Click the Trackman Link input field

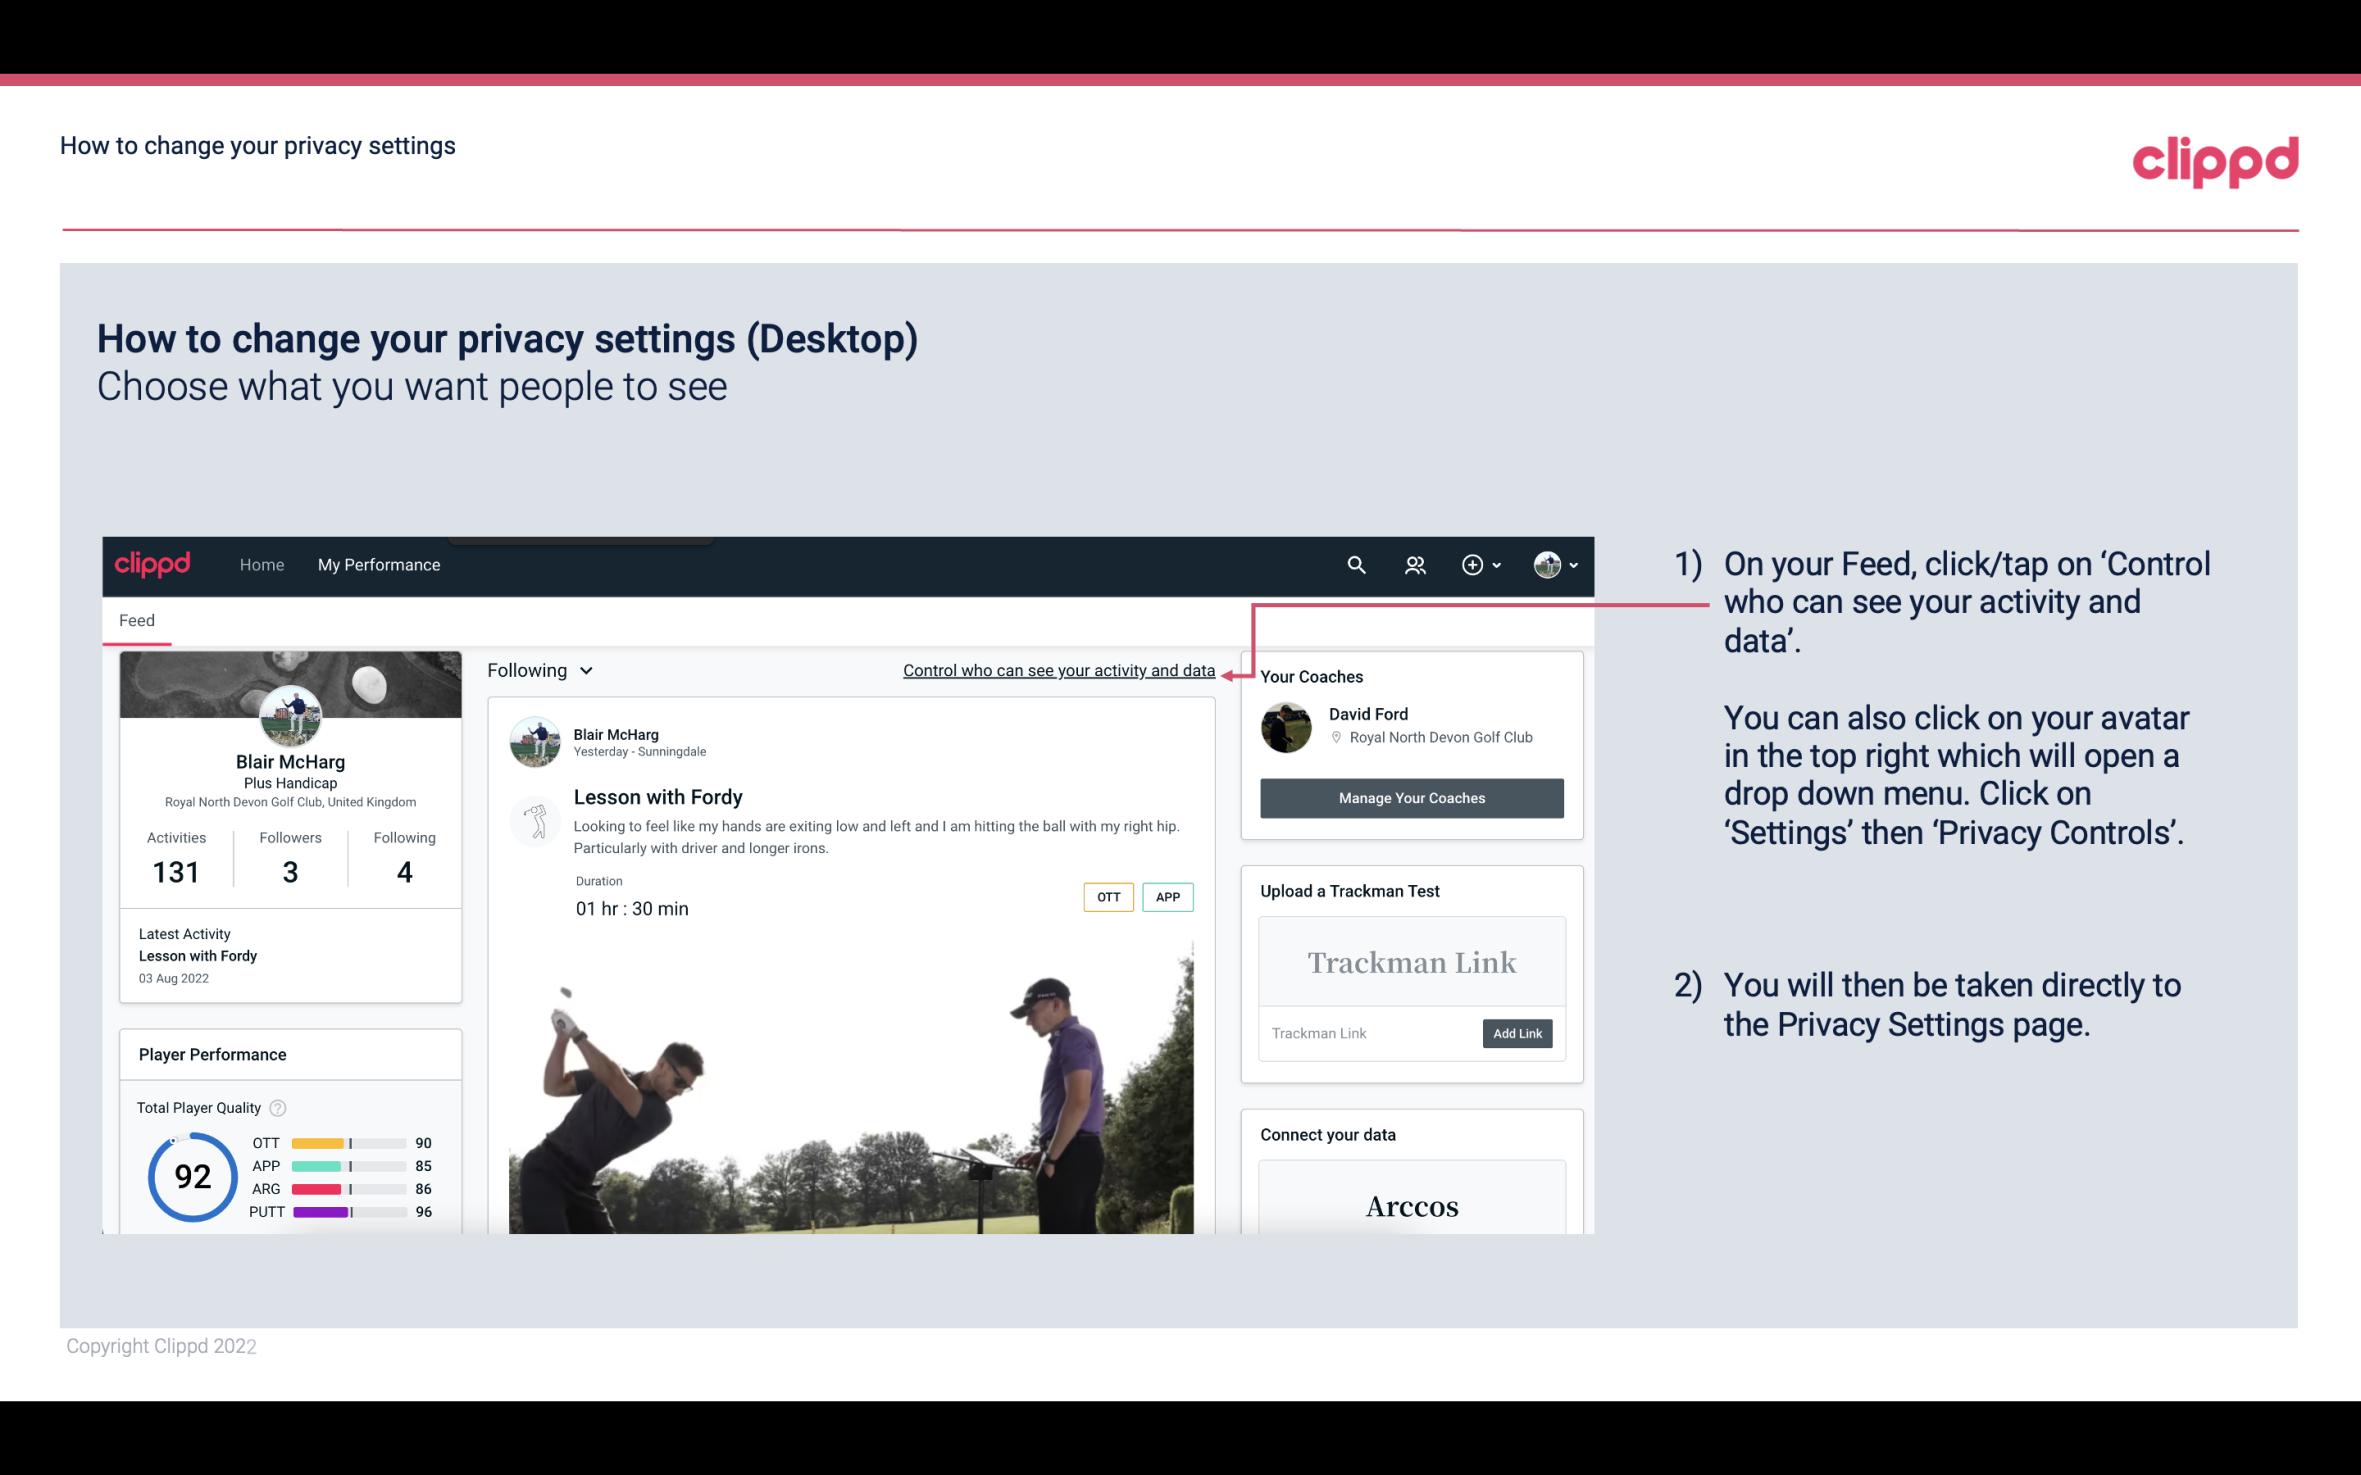(x=1369, y=1031)
